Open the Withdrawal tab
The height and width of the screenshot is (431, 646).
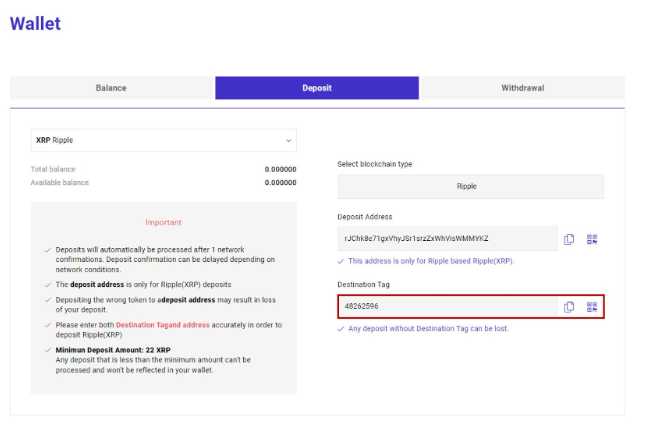(522, 88)
